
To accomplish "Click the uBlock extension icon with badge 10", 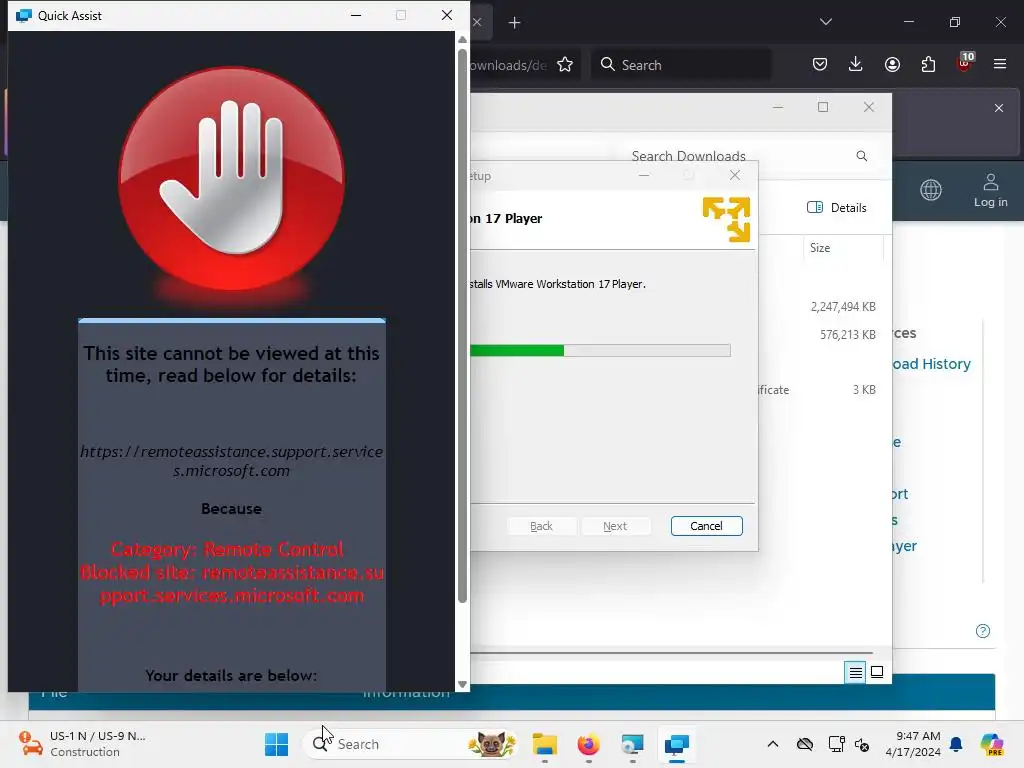I will (965, 63).
